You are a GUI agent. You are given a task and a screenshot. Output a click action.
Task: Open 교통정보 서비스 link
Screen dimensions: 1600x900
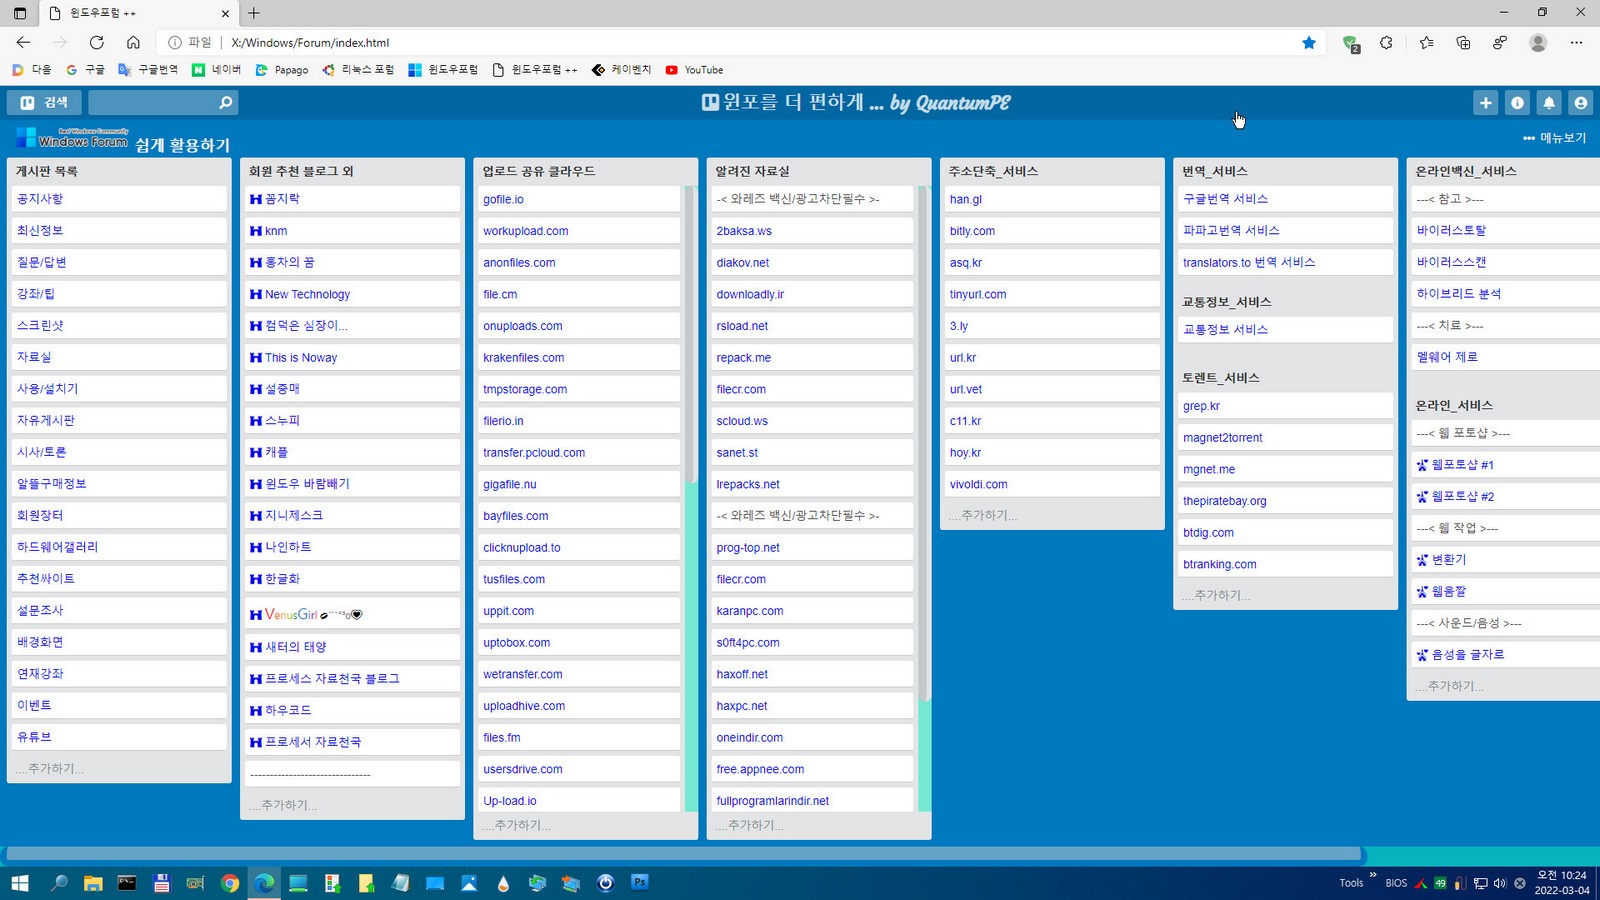pyautogui.click(x=1286, y=329)
